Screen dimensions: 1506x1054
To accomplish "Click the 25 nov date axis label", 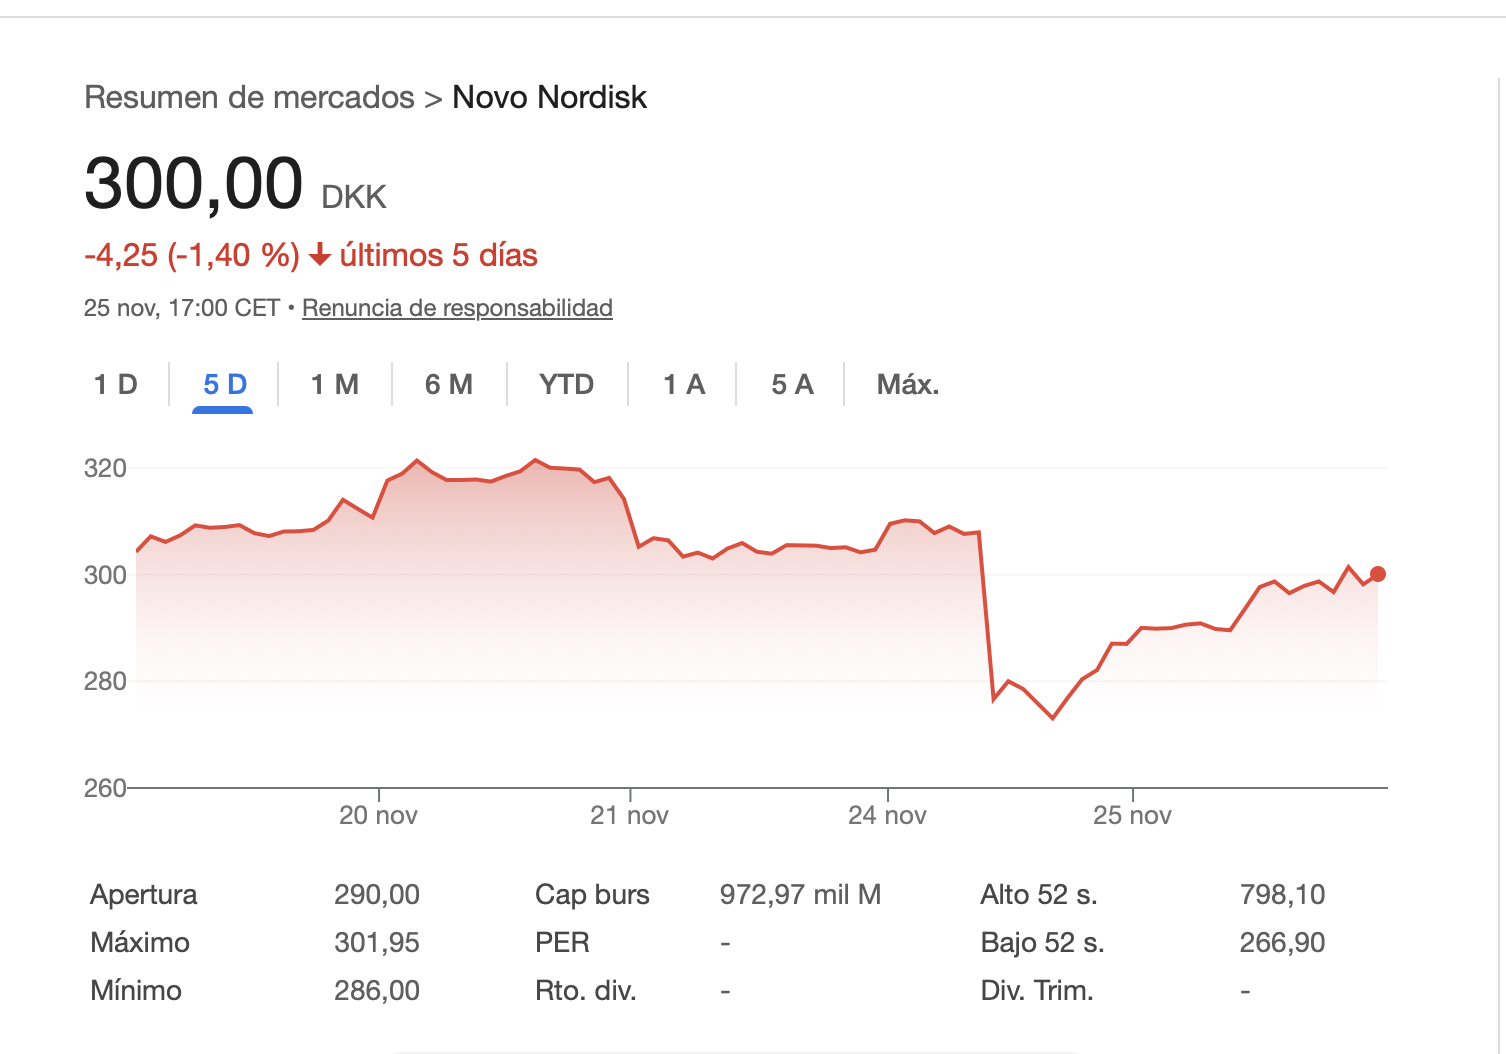I will 1132,815.
